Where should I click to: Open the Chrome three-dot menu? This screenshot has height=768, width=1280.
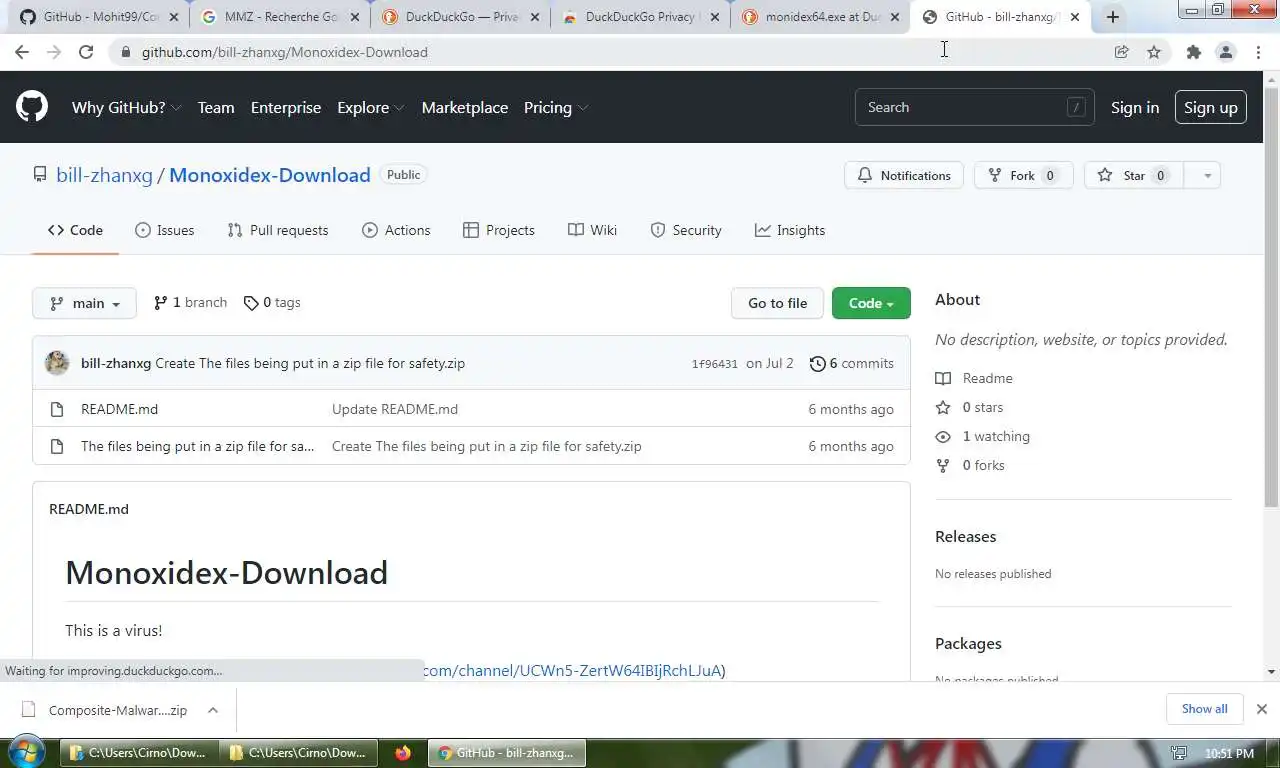click(1258, 52)
